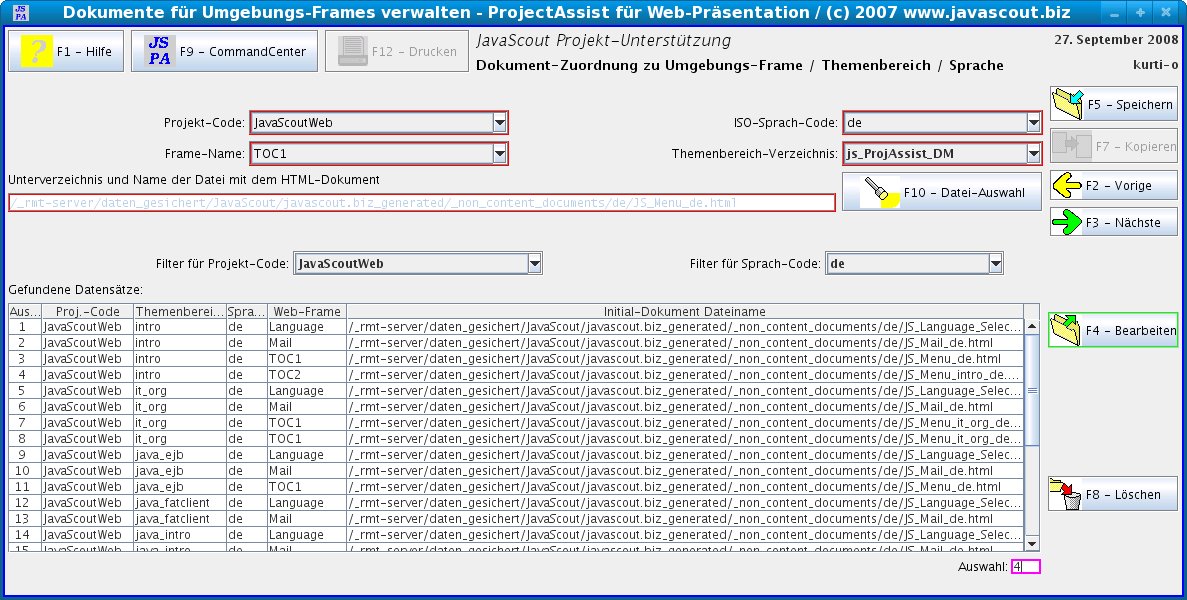Open the Filter für Sprach-Code dropdown
1187x600 pixels.
tap(995, 264)
